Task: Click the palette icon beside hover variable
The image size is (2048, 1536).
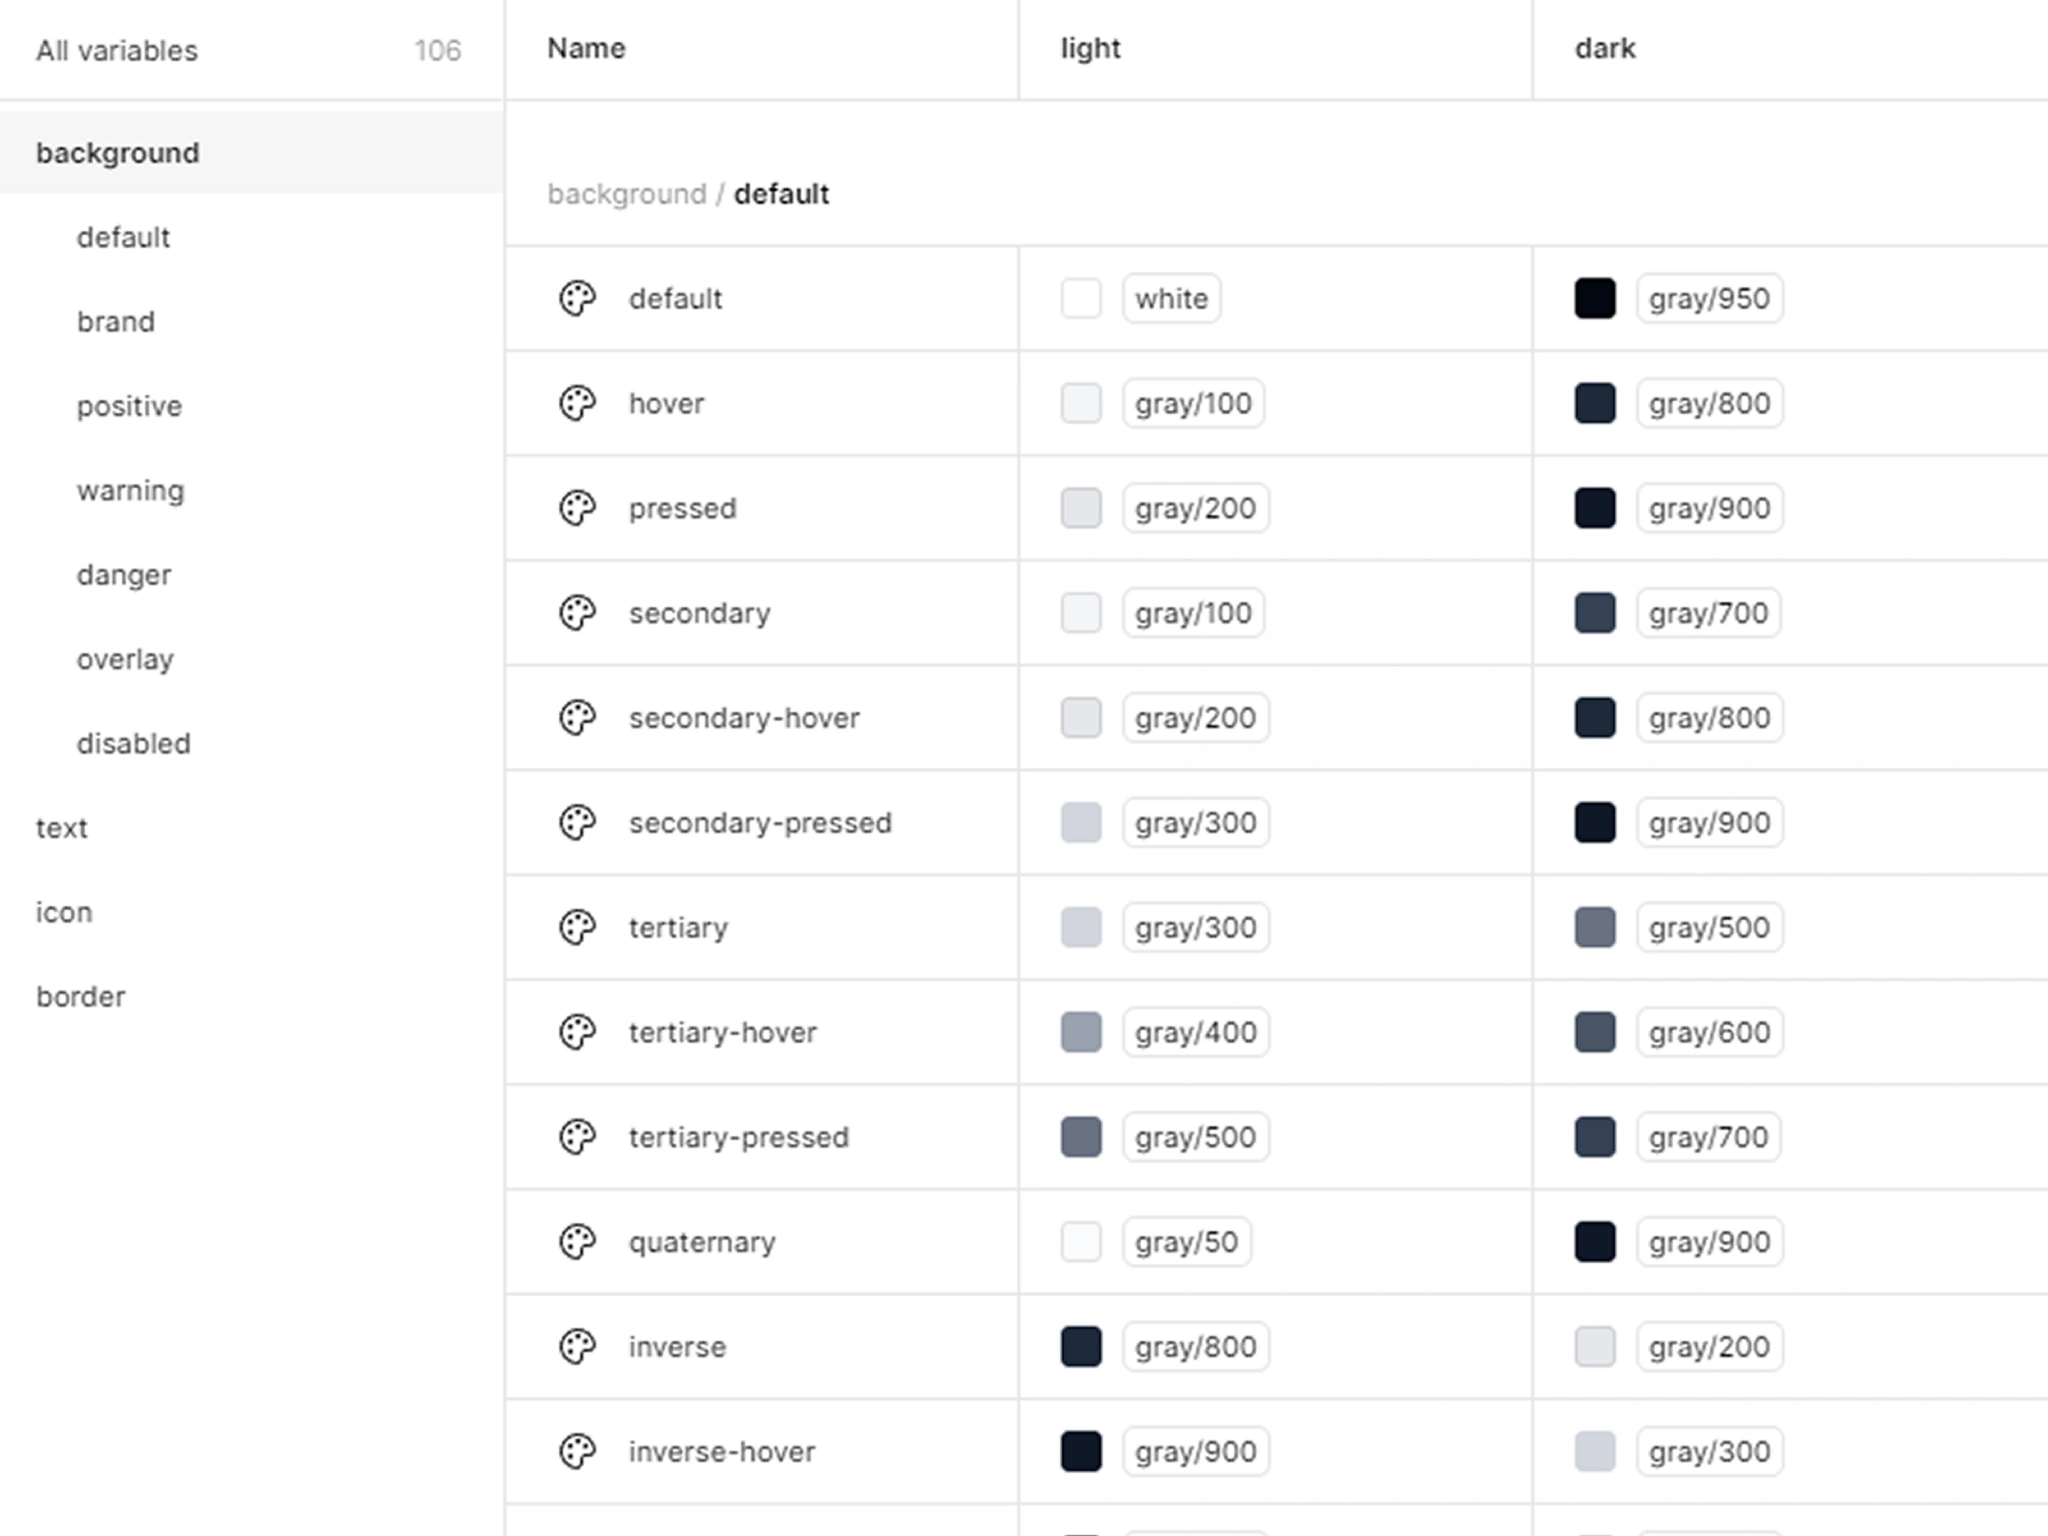Action: tap(576, 403)
